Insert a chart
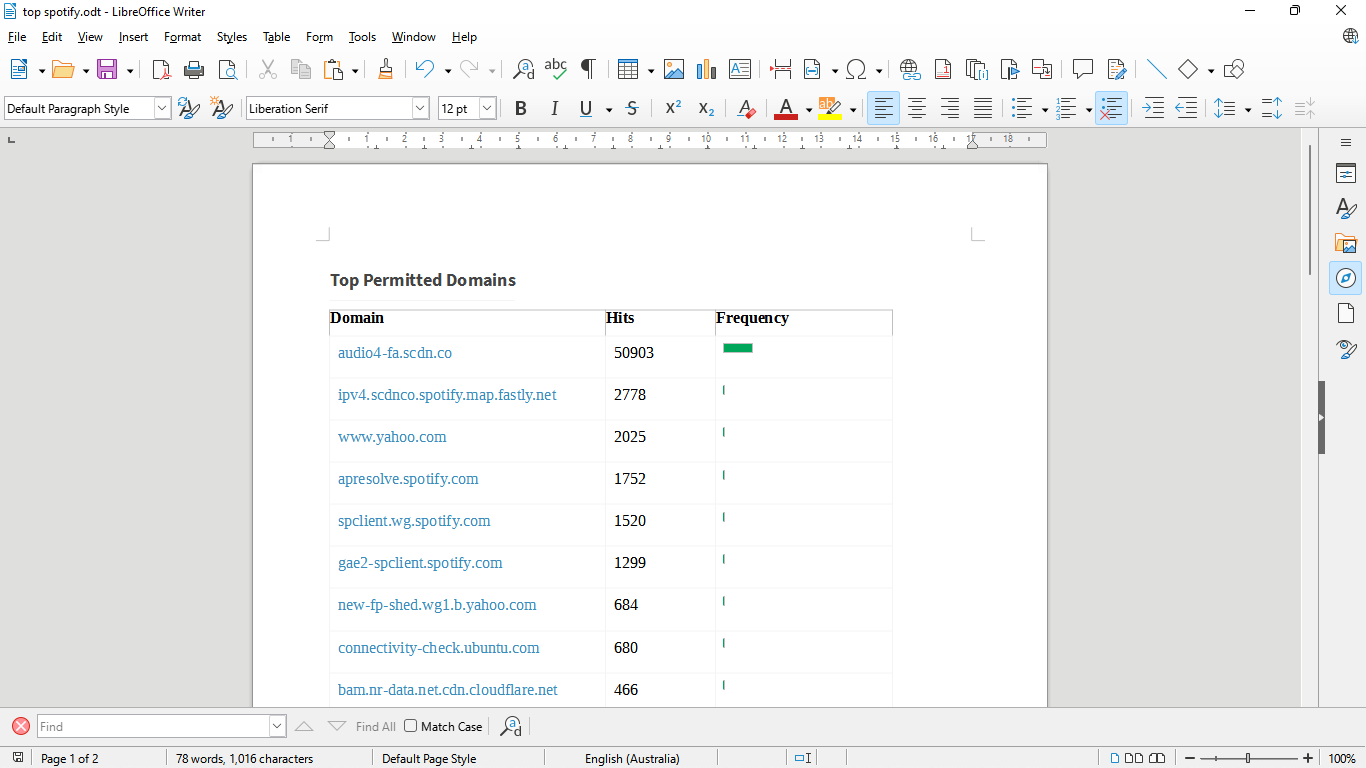 707,69
